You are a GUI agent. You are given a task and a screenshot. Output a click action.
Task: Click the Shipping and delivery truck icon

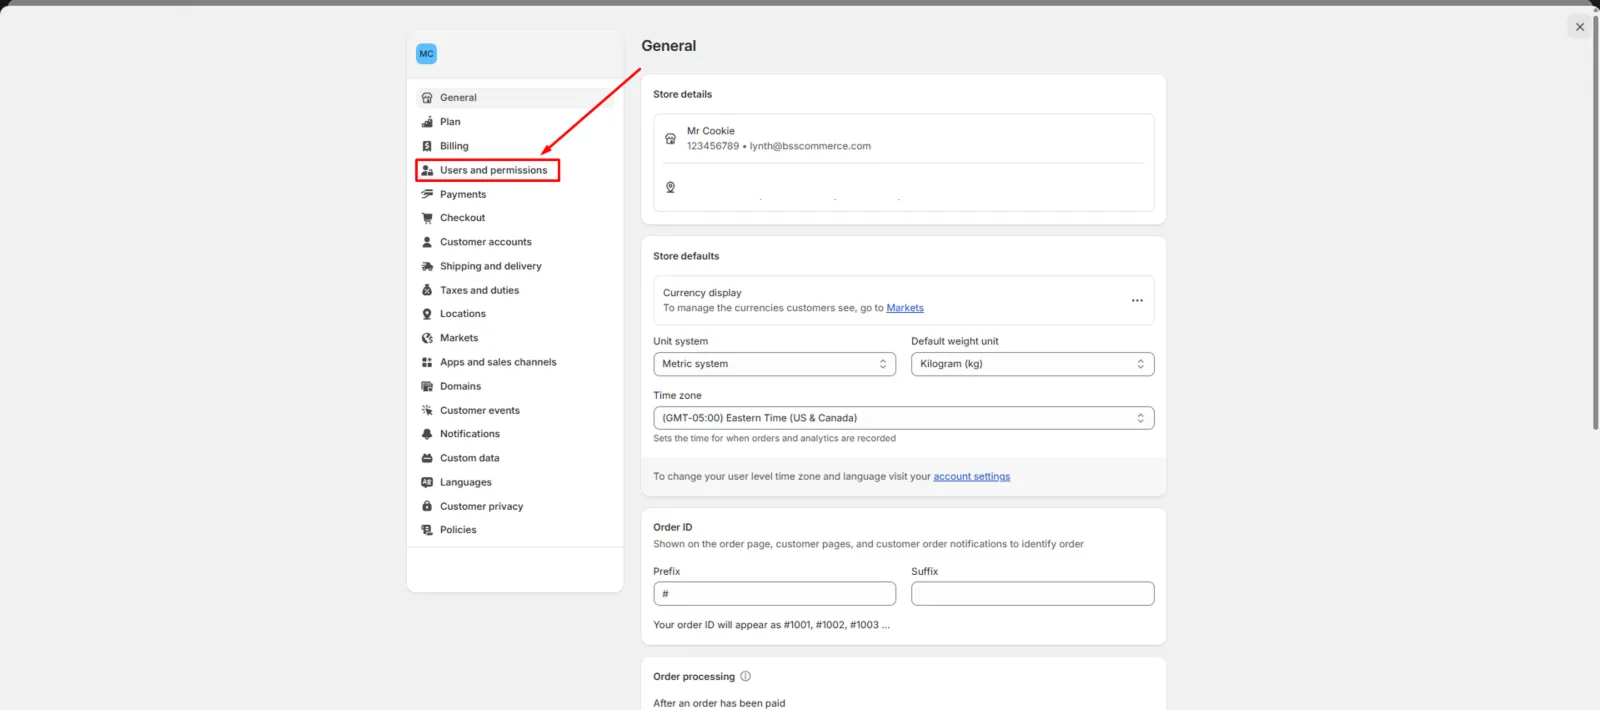[x=427, y=266]
